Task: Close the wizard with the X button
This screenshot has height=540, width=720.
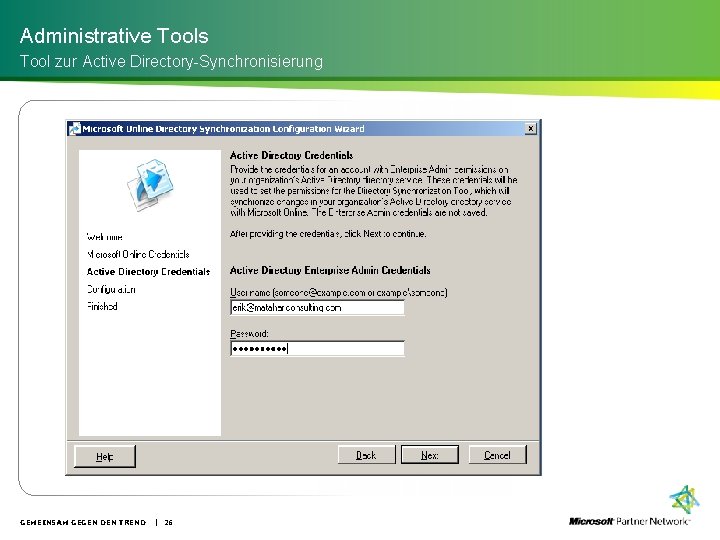Action: [x=530, y=129]
